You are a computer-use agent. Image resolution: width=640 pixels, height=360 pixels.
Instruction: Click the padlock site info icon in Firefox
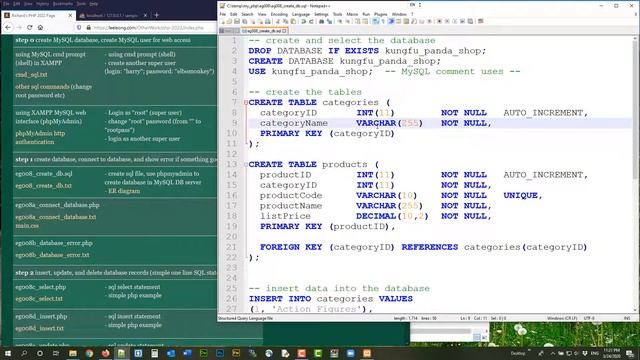(x=88, y=28)
